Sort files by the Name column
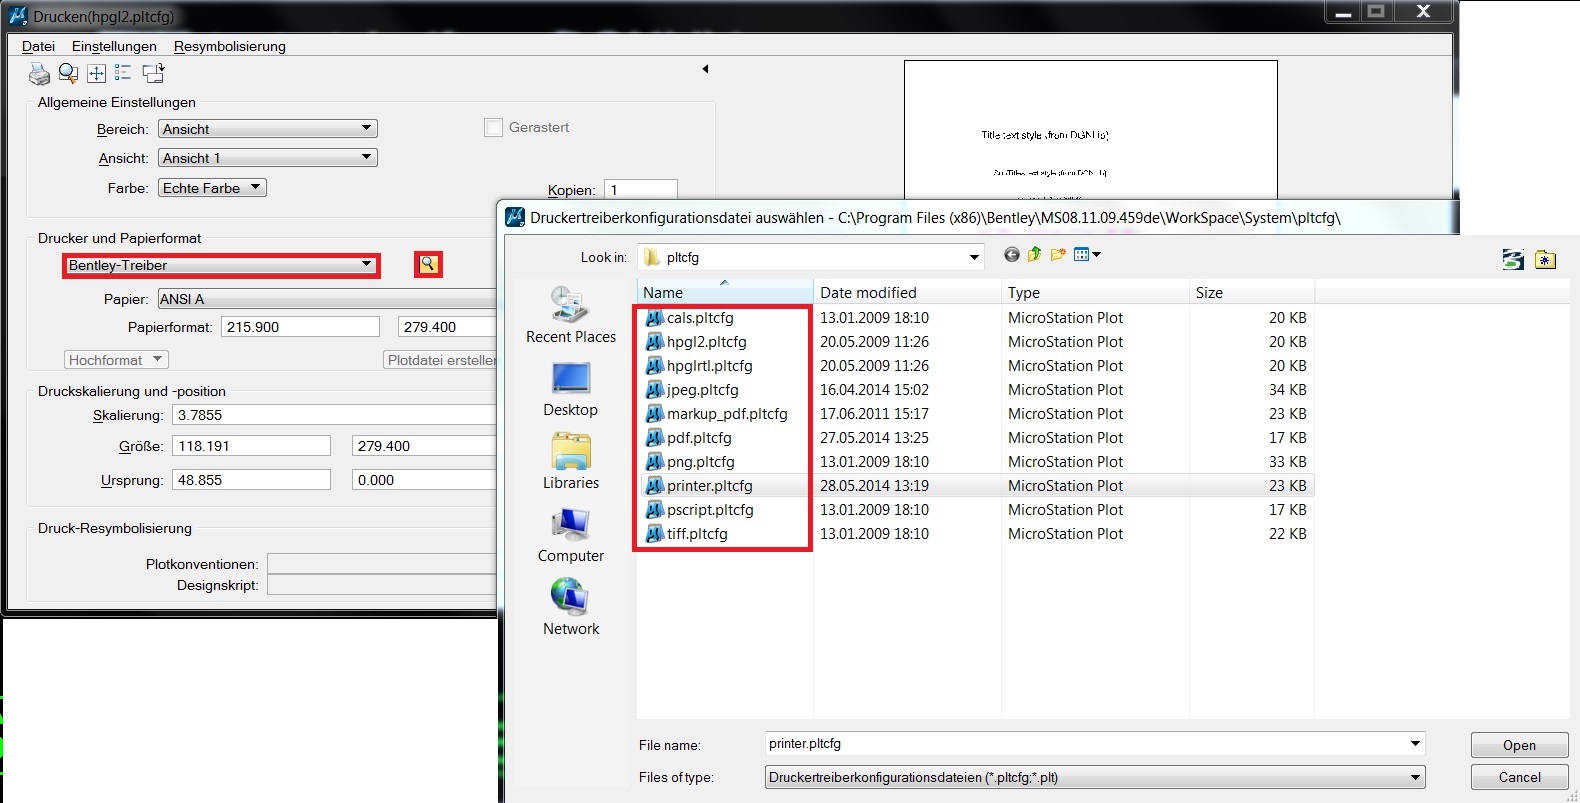This screenshot has height=803, width=1580. (x=725, y=292)
